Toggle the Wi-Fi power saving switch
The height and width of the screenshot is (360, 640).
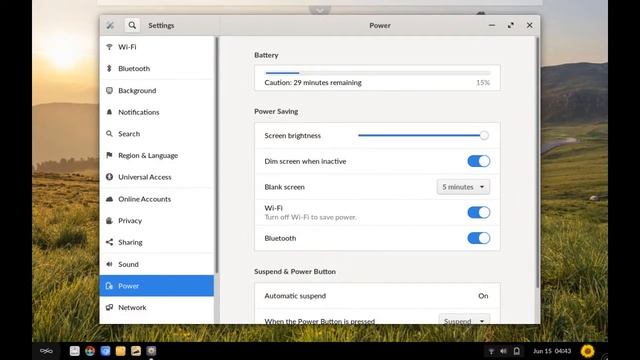tap(478, 212)
